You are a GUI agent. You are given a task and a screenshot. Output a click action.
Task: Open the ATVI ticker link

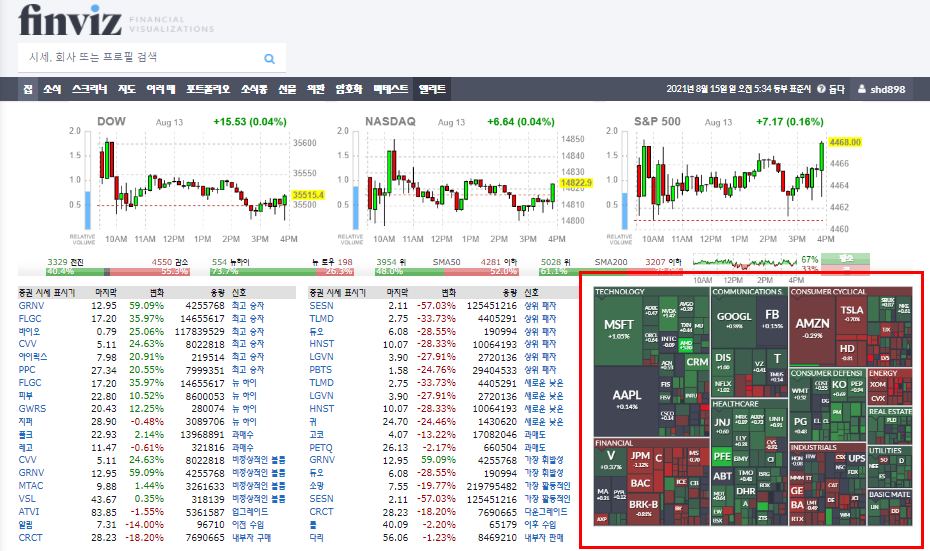(28, 512)
